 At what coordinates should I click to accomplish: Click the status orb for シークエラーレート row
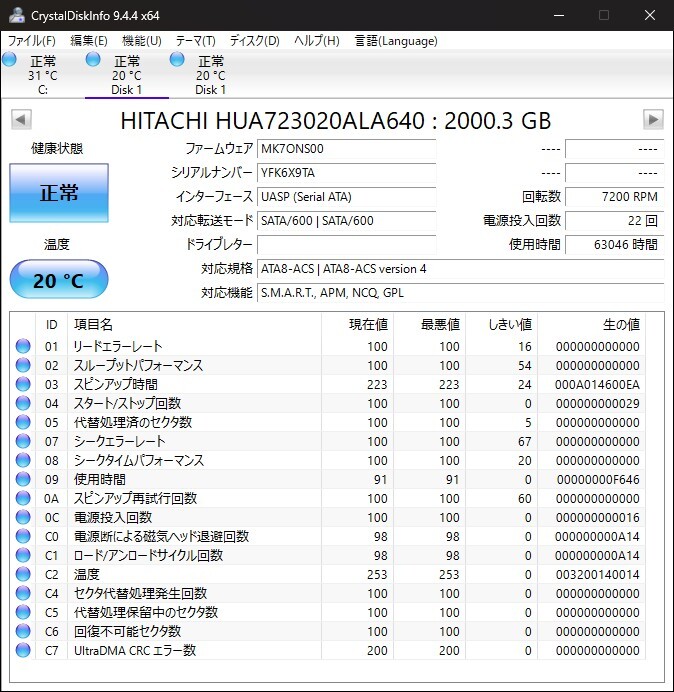[x=23, y=441]
